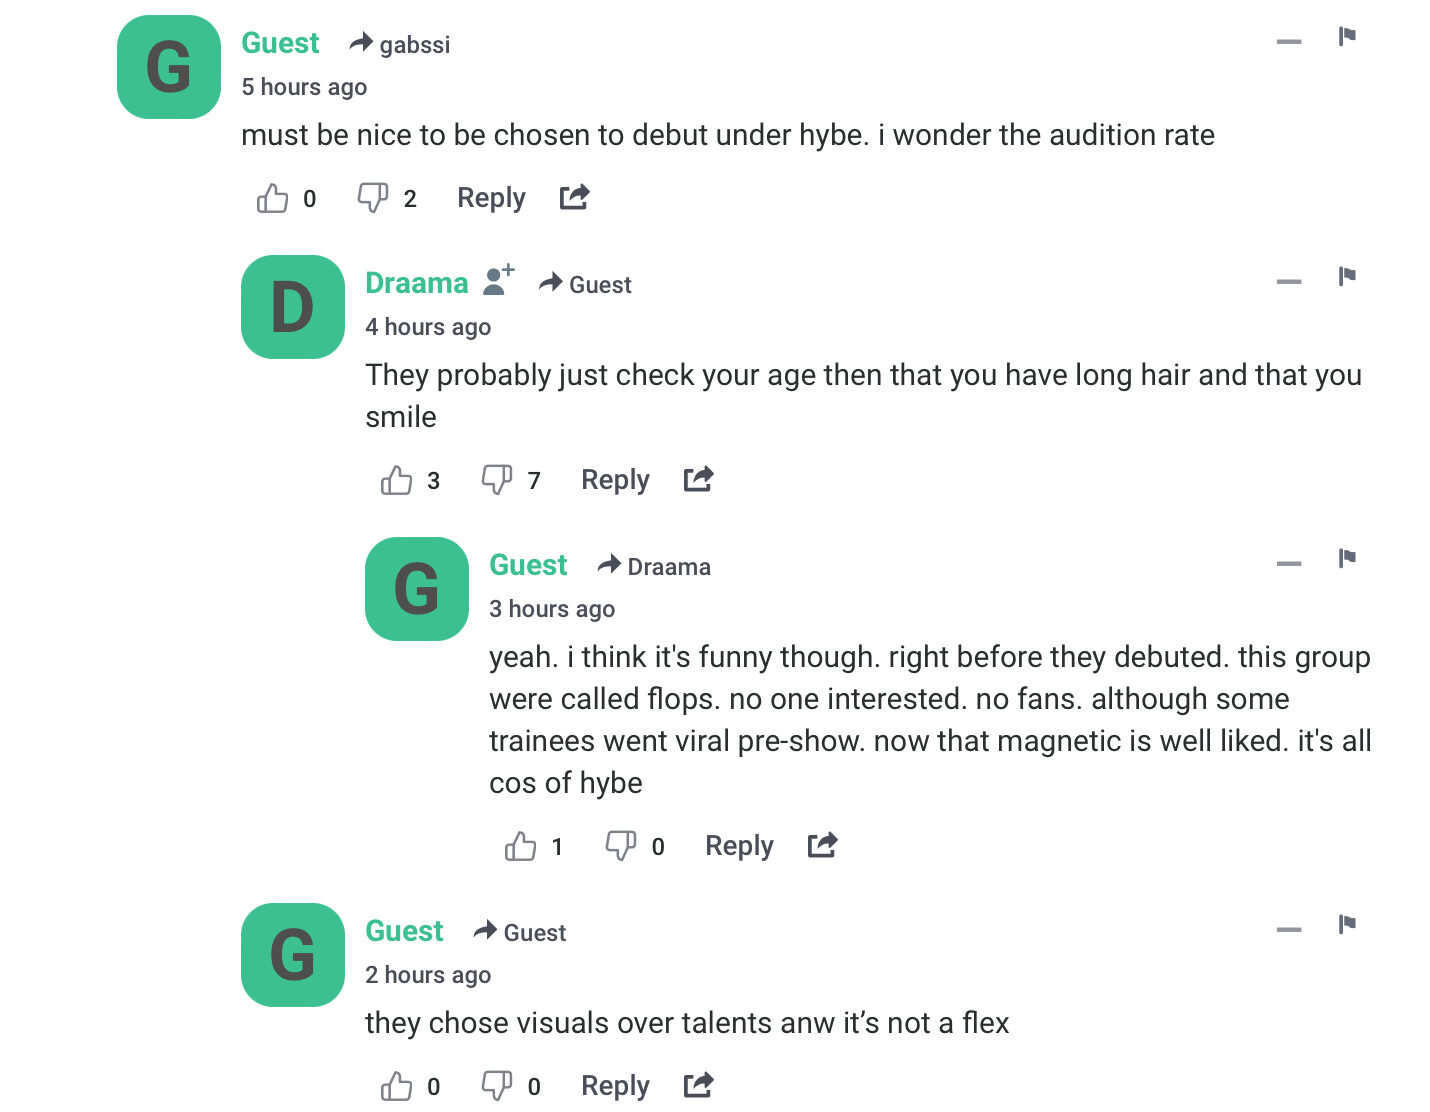
Task: Share the first Guest comment
Action: [x=574, y=198]
